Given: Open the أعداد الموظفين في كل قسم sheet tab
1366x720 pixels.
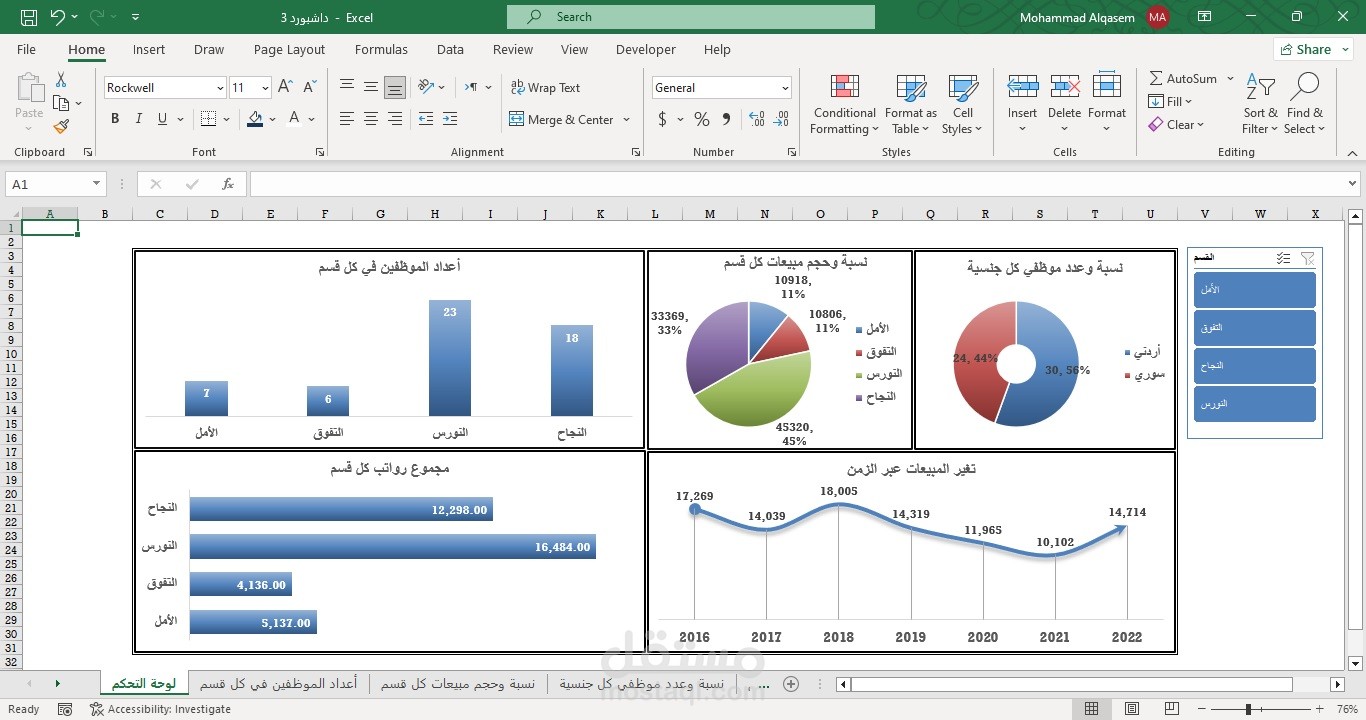Looking at the screenshot, I should (278, 684).
